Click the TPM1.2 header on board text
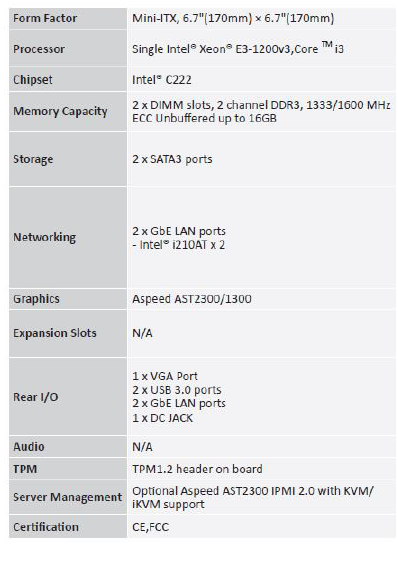Viewport: 398px width, 579px height. pyautogui.click(x=197, y=469)
